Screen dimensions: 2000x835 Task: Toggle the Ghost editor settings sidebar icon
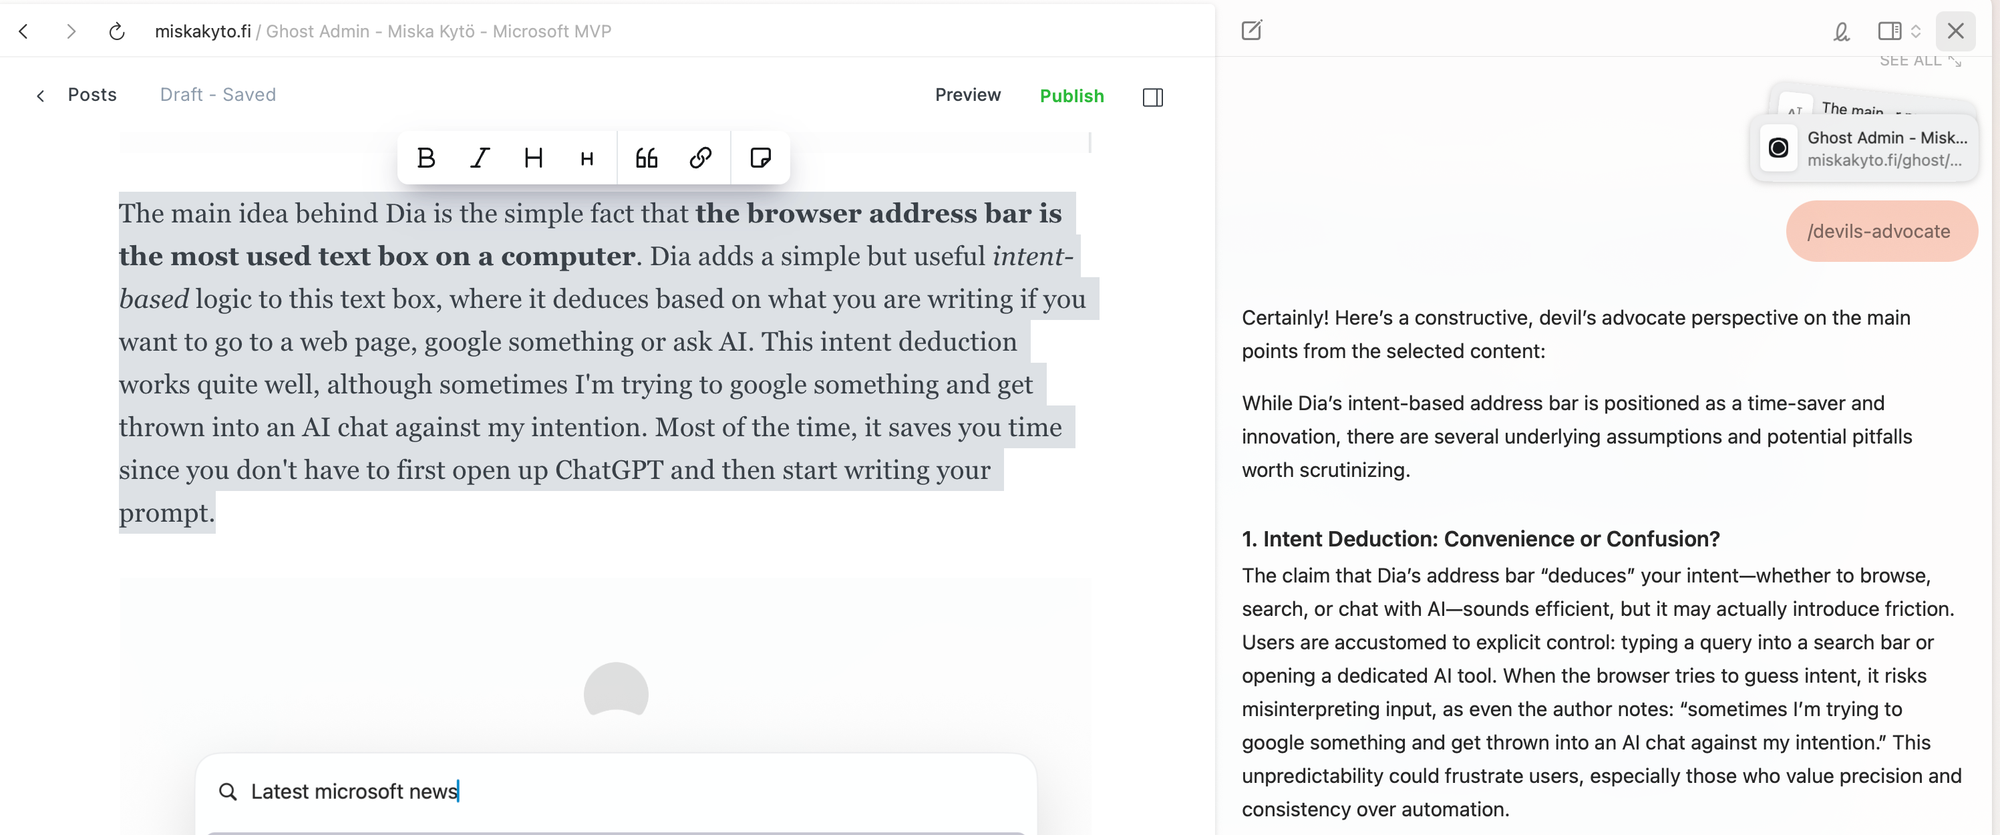pyautogui.click(x=1153, y=97)
